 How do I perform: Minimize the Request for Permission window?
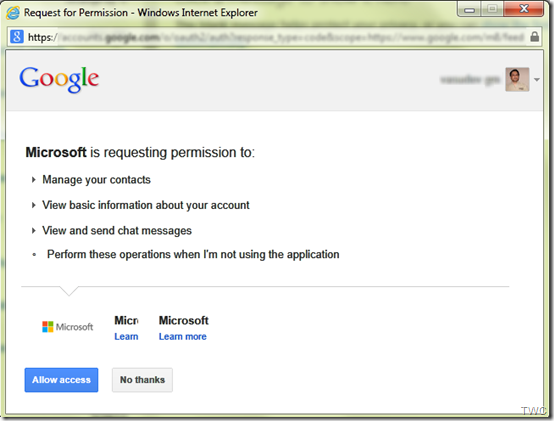469,10
